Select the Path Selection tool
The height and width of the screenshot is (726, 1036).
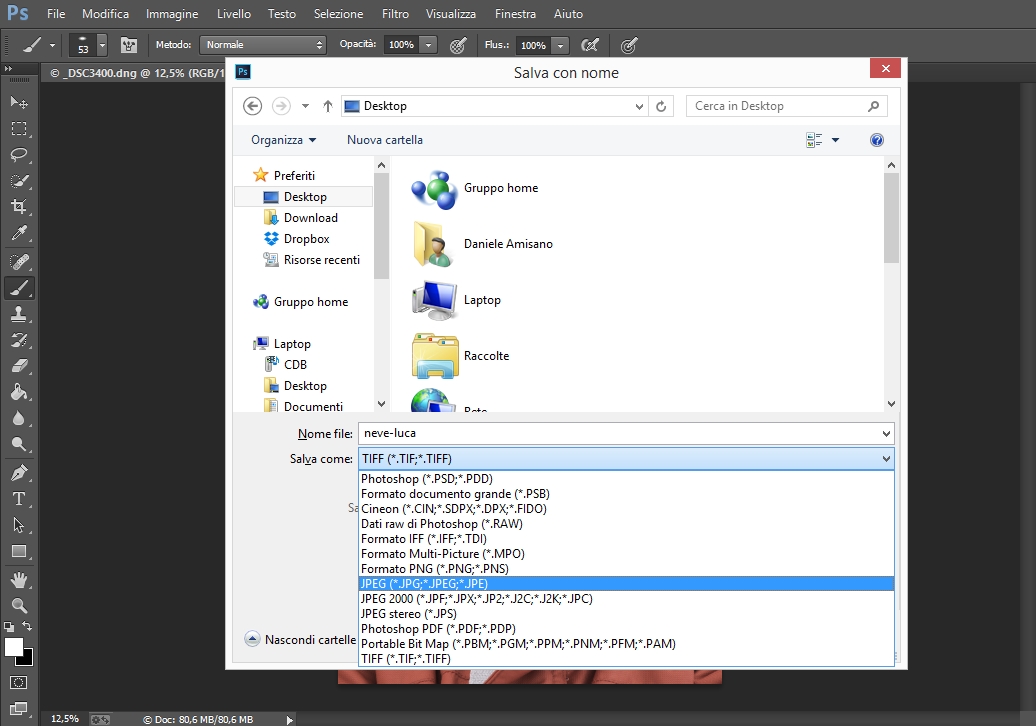18,525
